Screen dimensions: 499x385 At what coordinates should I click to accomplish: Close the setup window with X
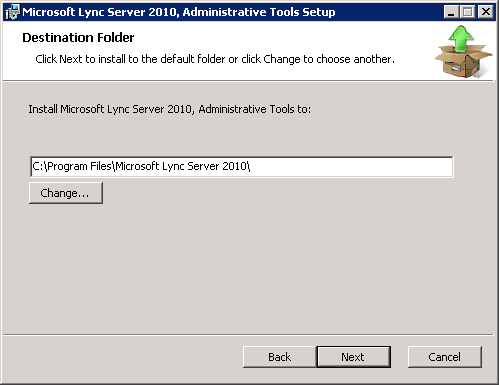[x=486, y=12]
